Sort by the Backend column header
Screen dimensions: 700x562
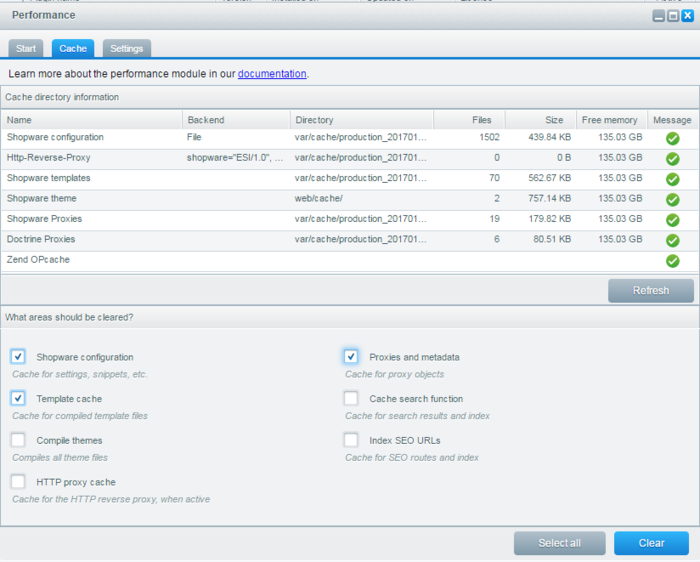pyautogui.click(x=236, y=120)
